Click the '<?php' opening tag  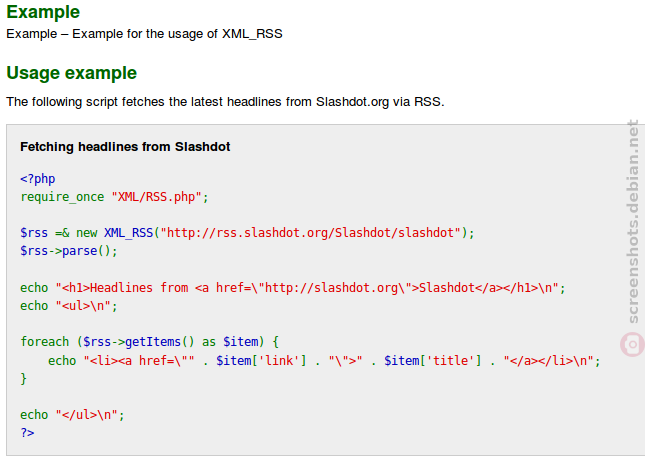pyautogui.click(x=37, y=179)
